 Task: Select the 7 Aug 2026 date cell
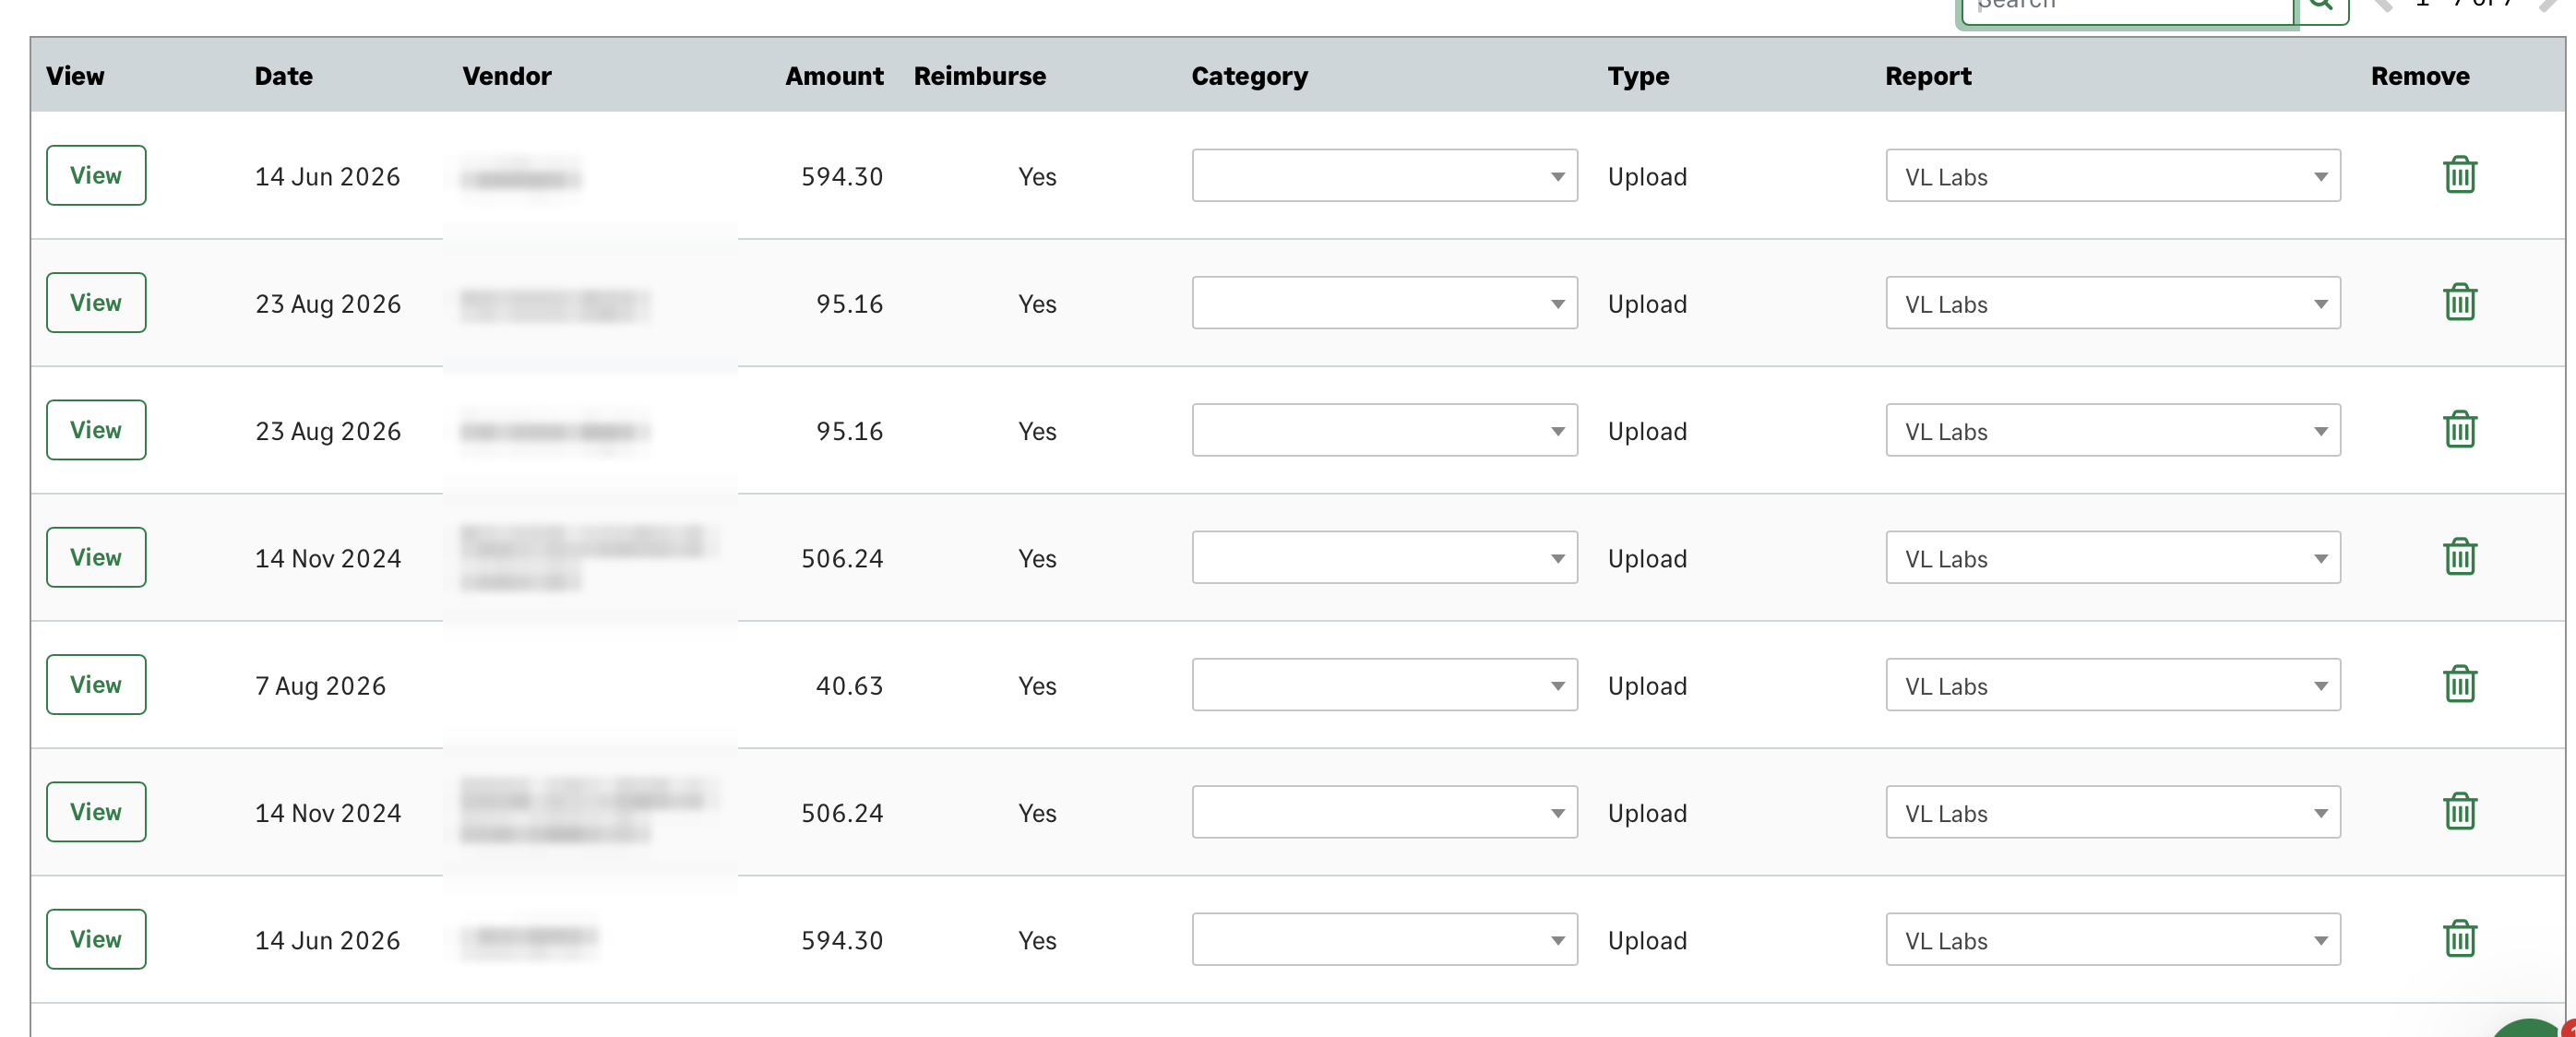(x=320, y=686)
